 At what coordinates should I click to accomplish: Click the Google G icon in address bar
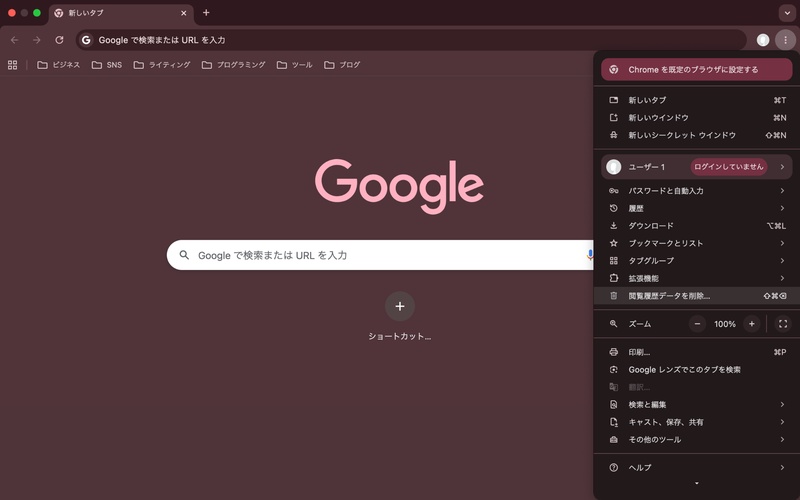[x=86, y=40]
